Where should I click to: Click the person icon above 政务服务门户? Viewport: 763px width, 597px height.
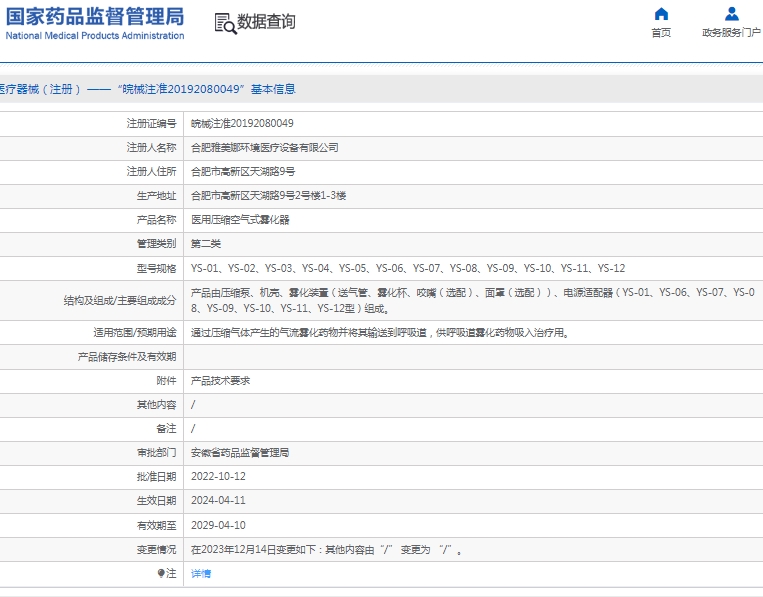click(731, 14)
